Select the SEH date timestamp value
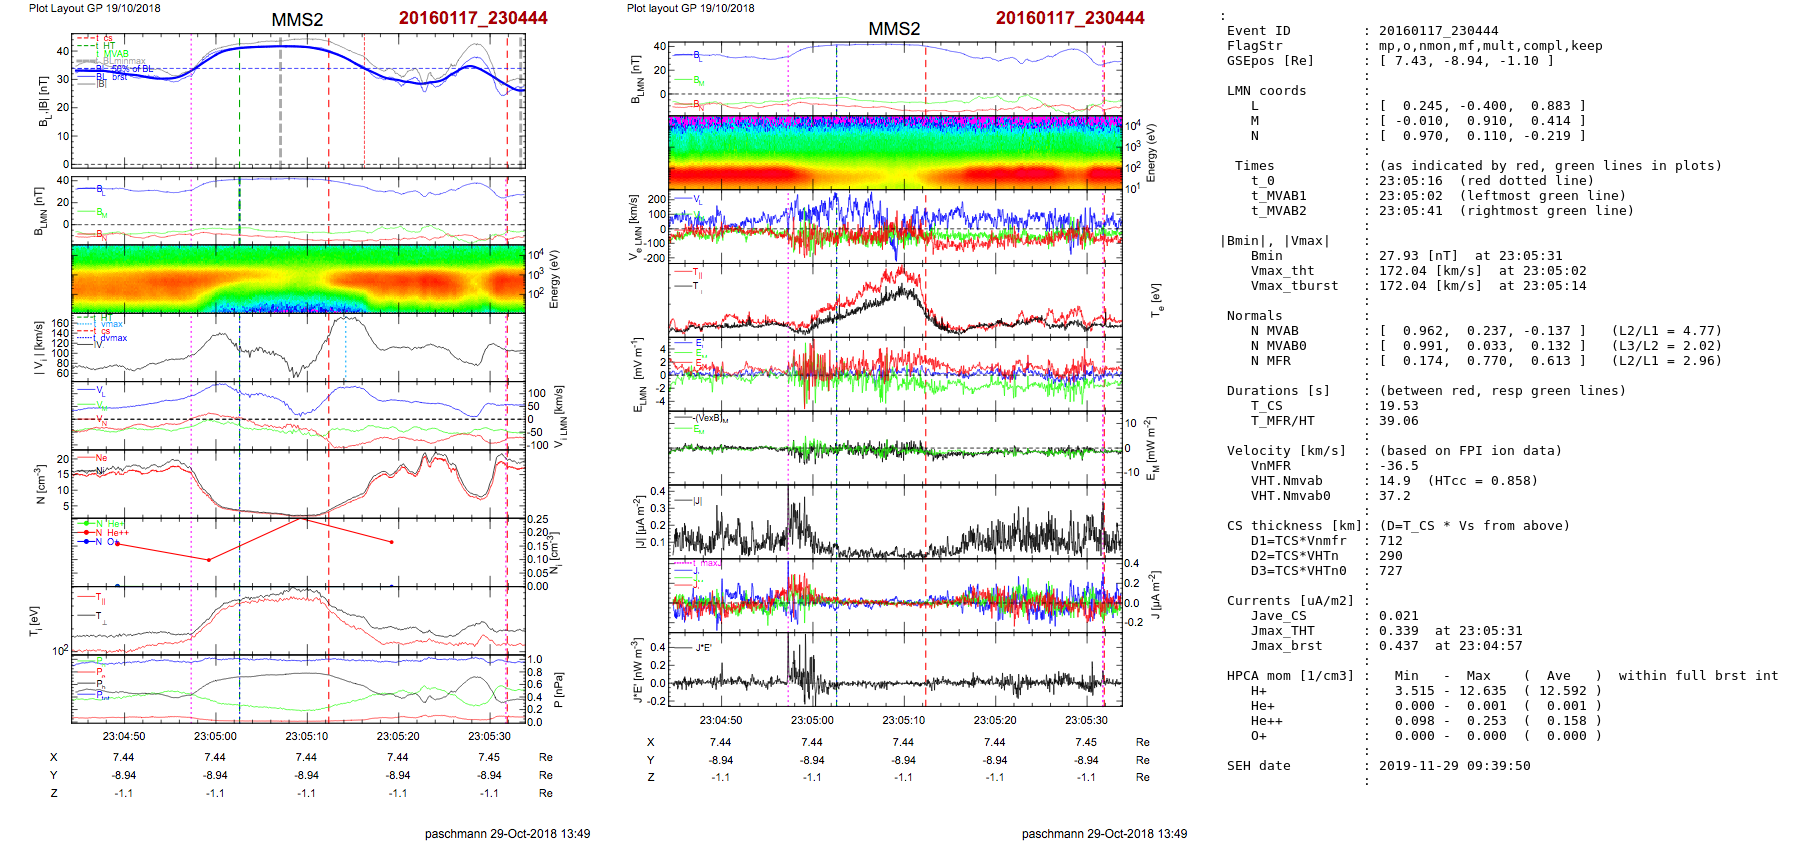This screenshot has width=1804, height=841. point(1454,766)
